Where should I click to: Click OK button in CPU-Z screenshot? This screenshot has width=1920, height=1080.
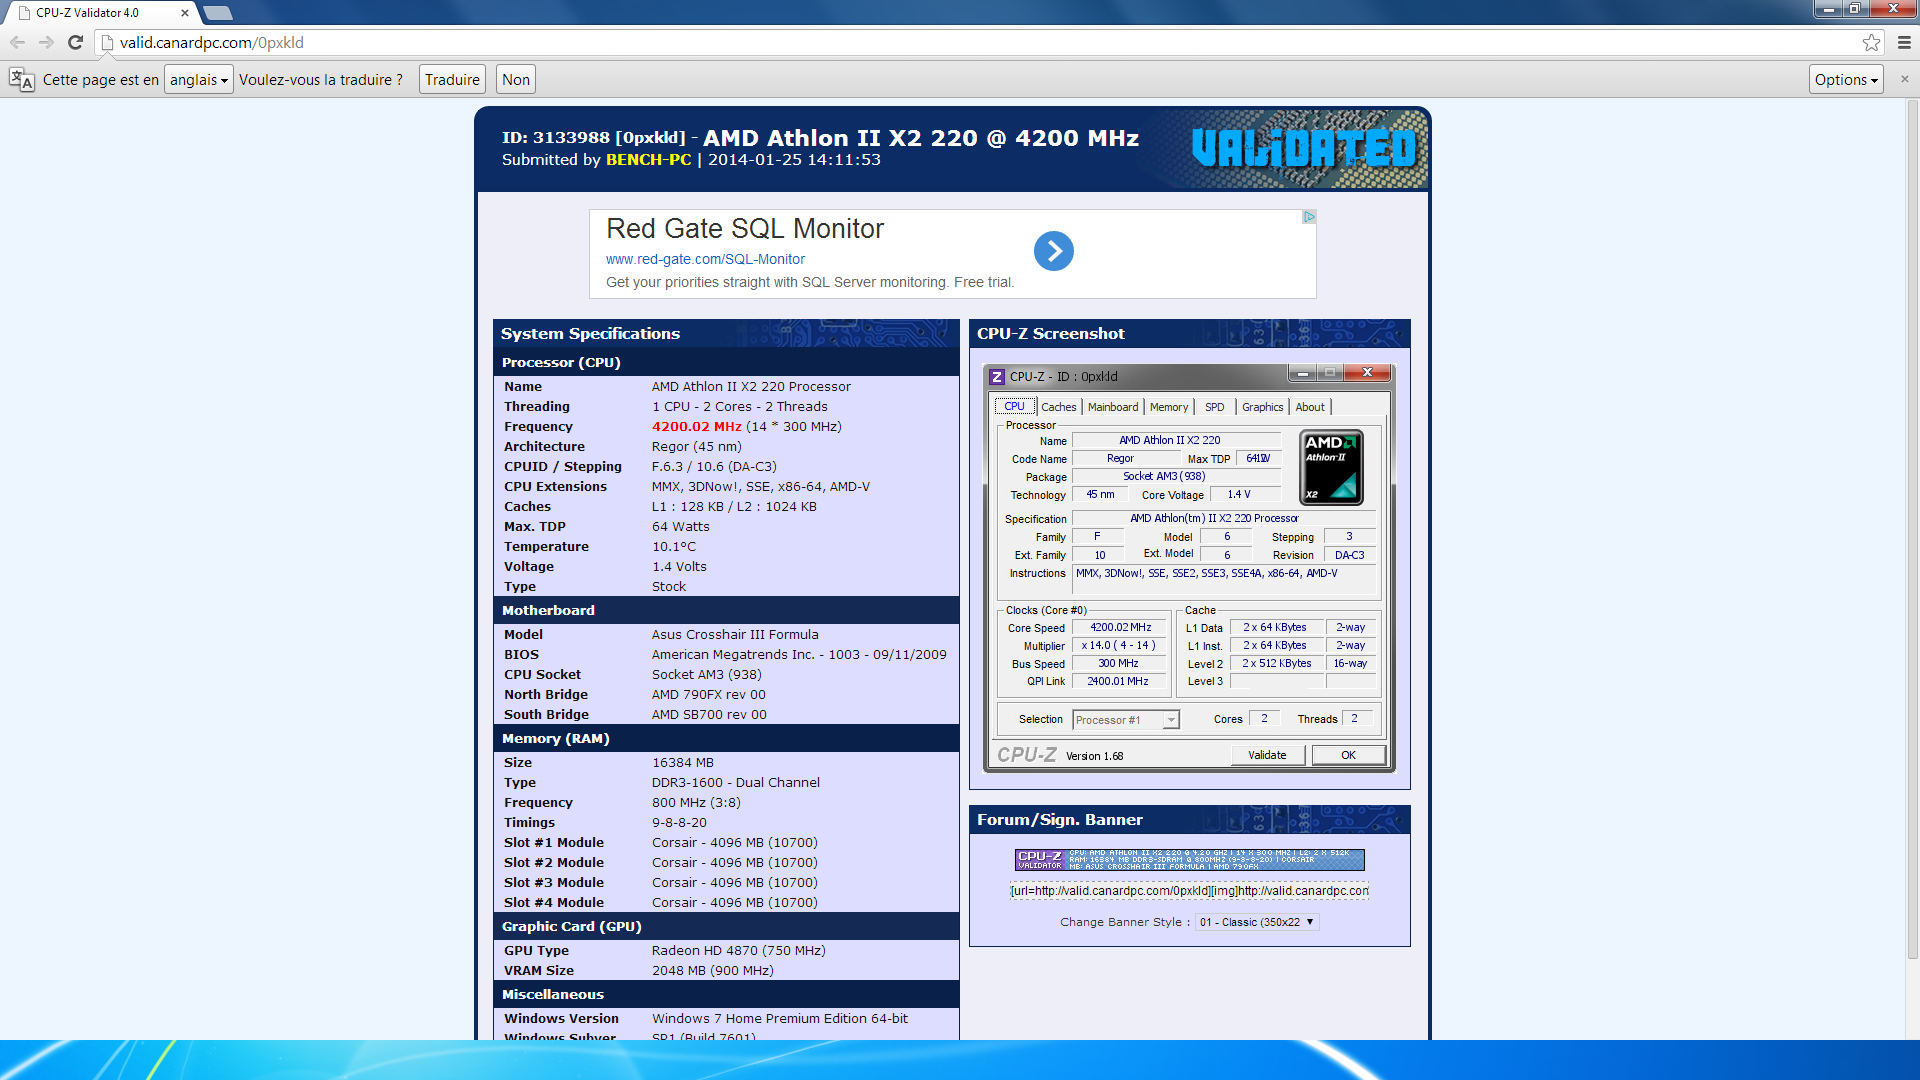coord(1348,755)
